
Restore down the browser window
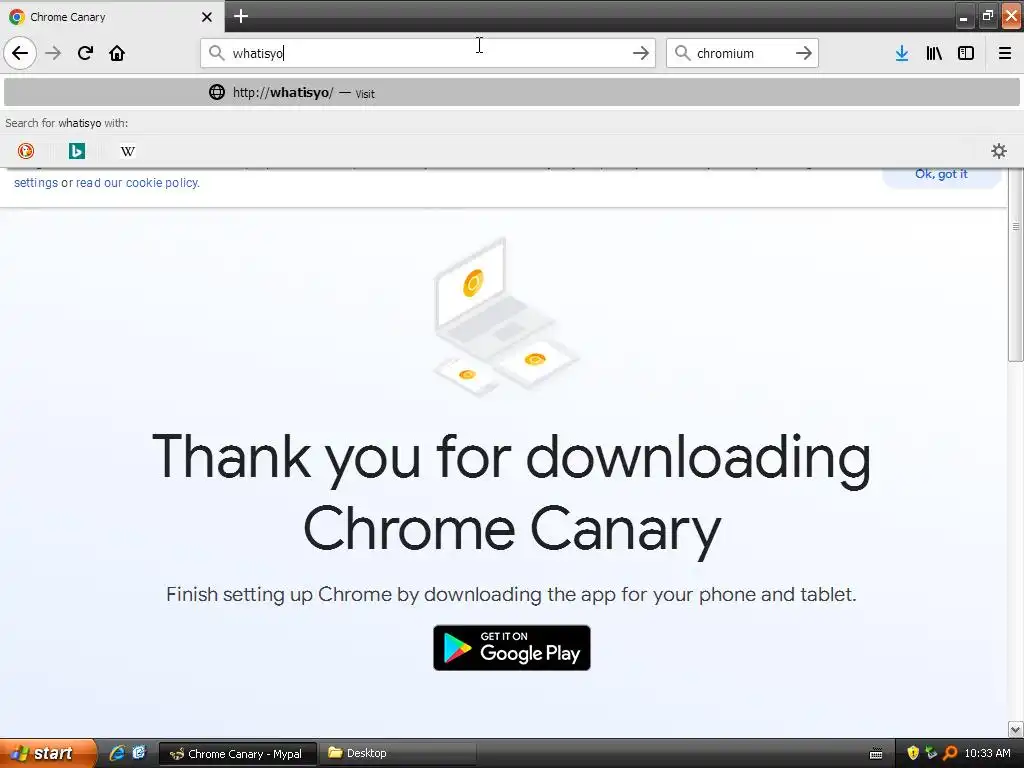pos(987,16)
